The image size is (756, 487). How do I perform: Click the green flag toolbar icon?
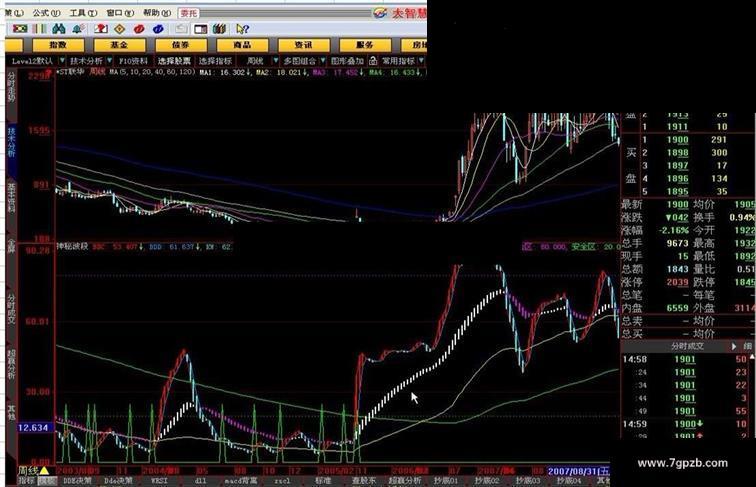click(20, 29)
